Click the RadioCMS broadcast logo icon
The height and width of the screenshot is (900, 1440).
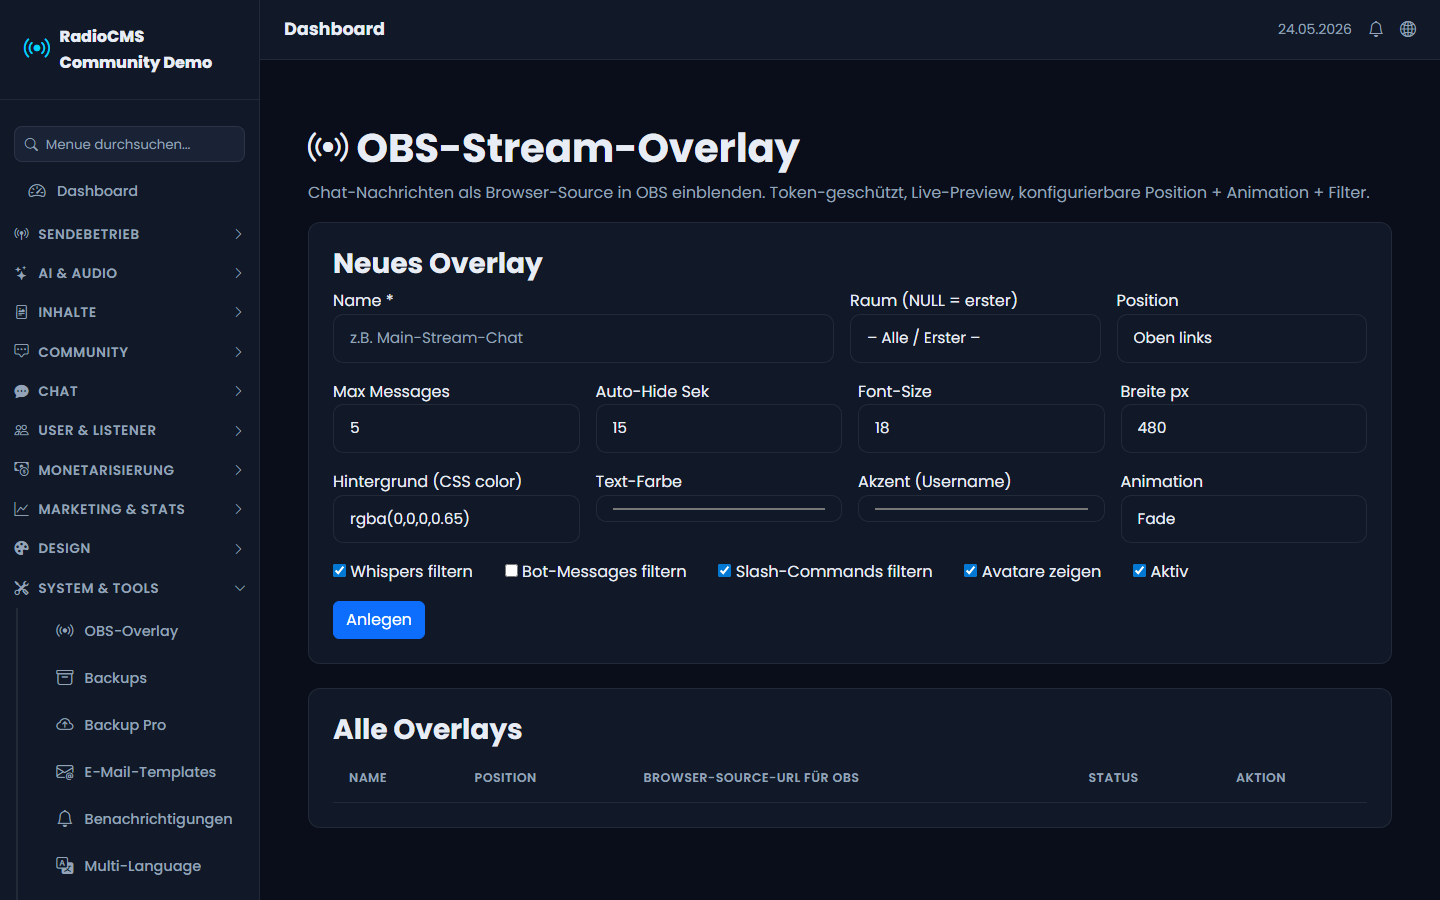click(x=37, y=48)
